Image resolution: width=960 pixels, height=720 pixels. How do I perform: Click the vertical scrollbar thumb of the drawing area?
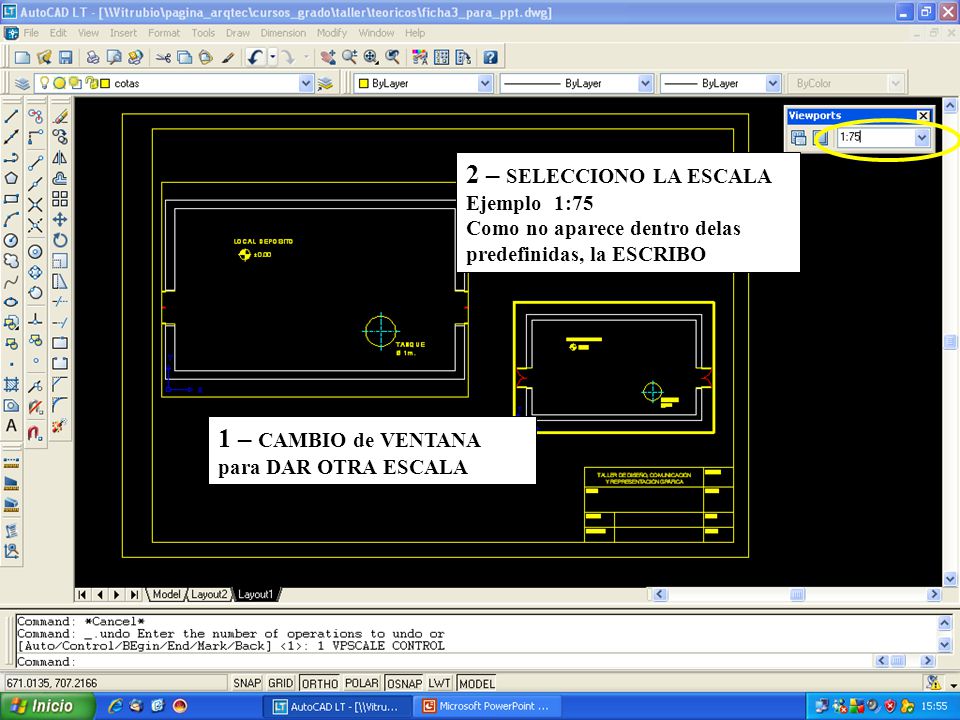(950, 341)
